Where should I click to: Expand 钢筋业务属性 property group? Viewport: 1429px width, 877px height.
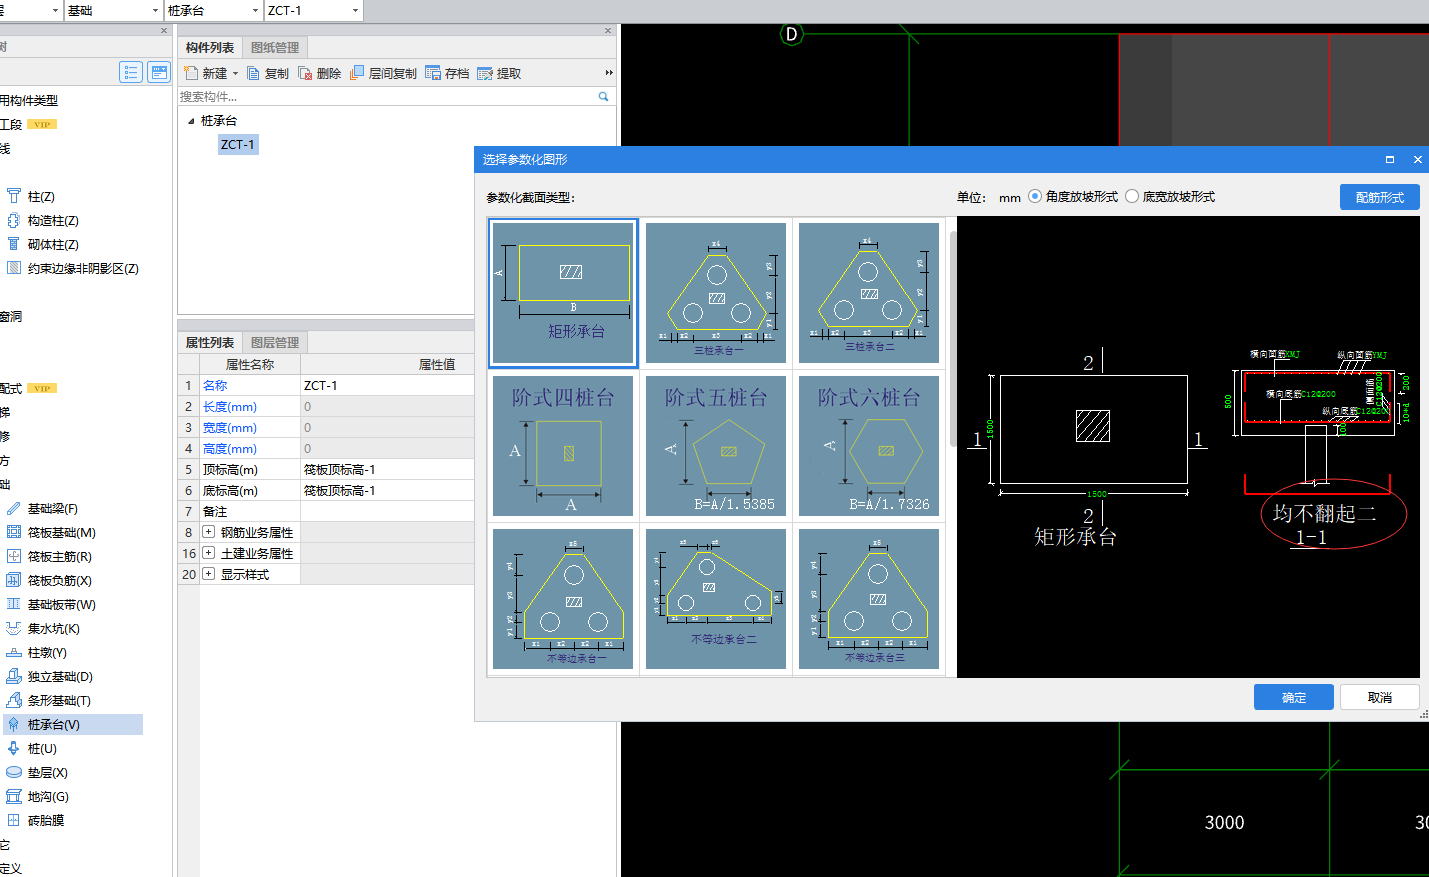pos(209,533)
